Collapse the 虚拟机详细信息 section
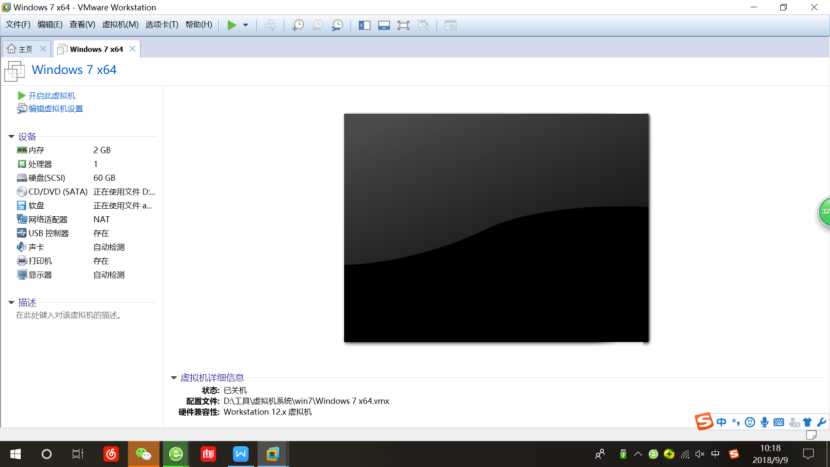Viewport: 830px width, 467px height. coord(174,378)
